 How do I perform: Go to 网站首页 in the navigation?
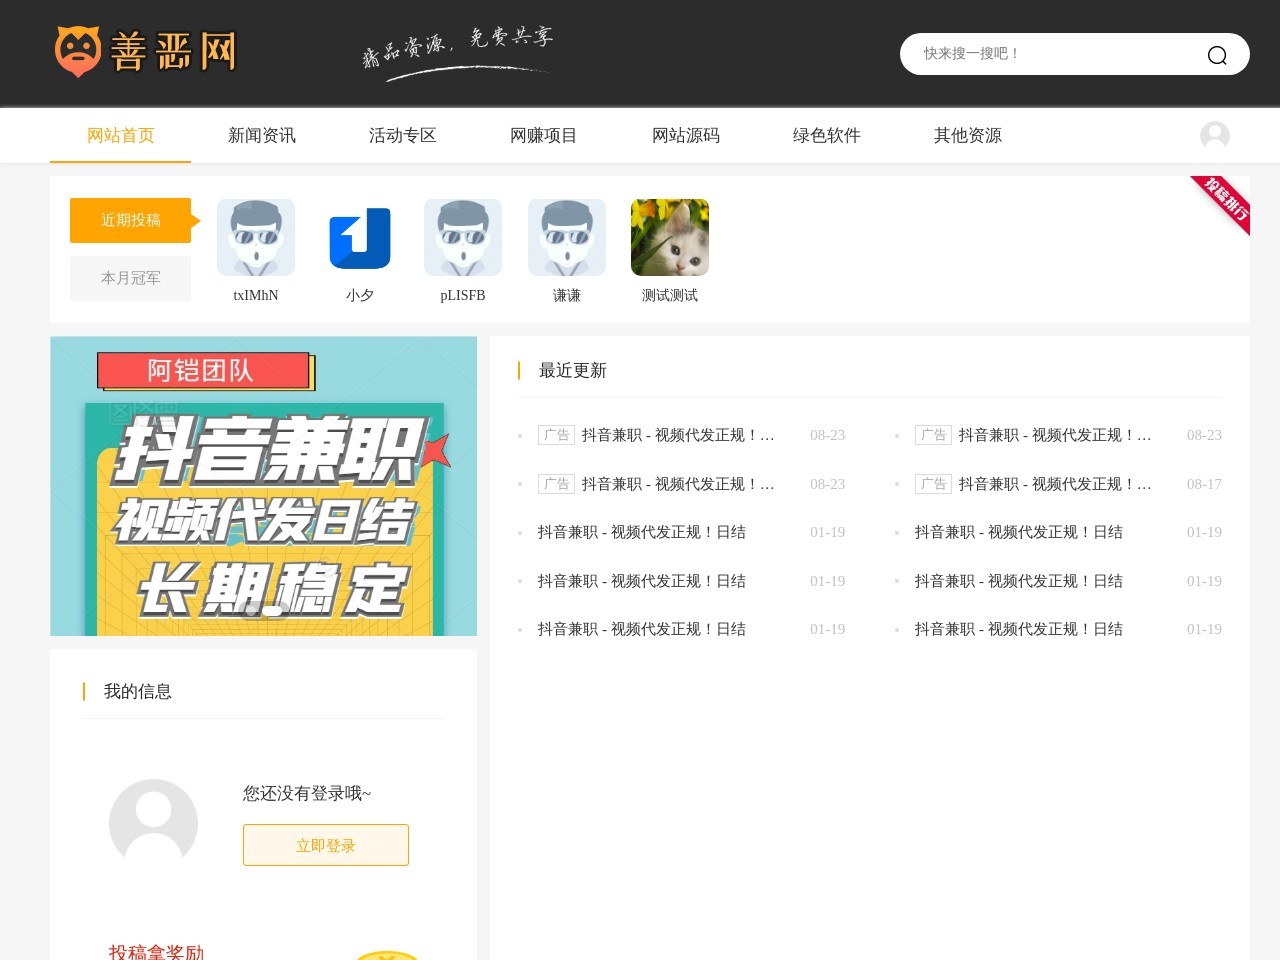click(x=120, y=135)
